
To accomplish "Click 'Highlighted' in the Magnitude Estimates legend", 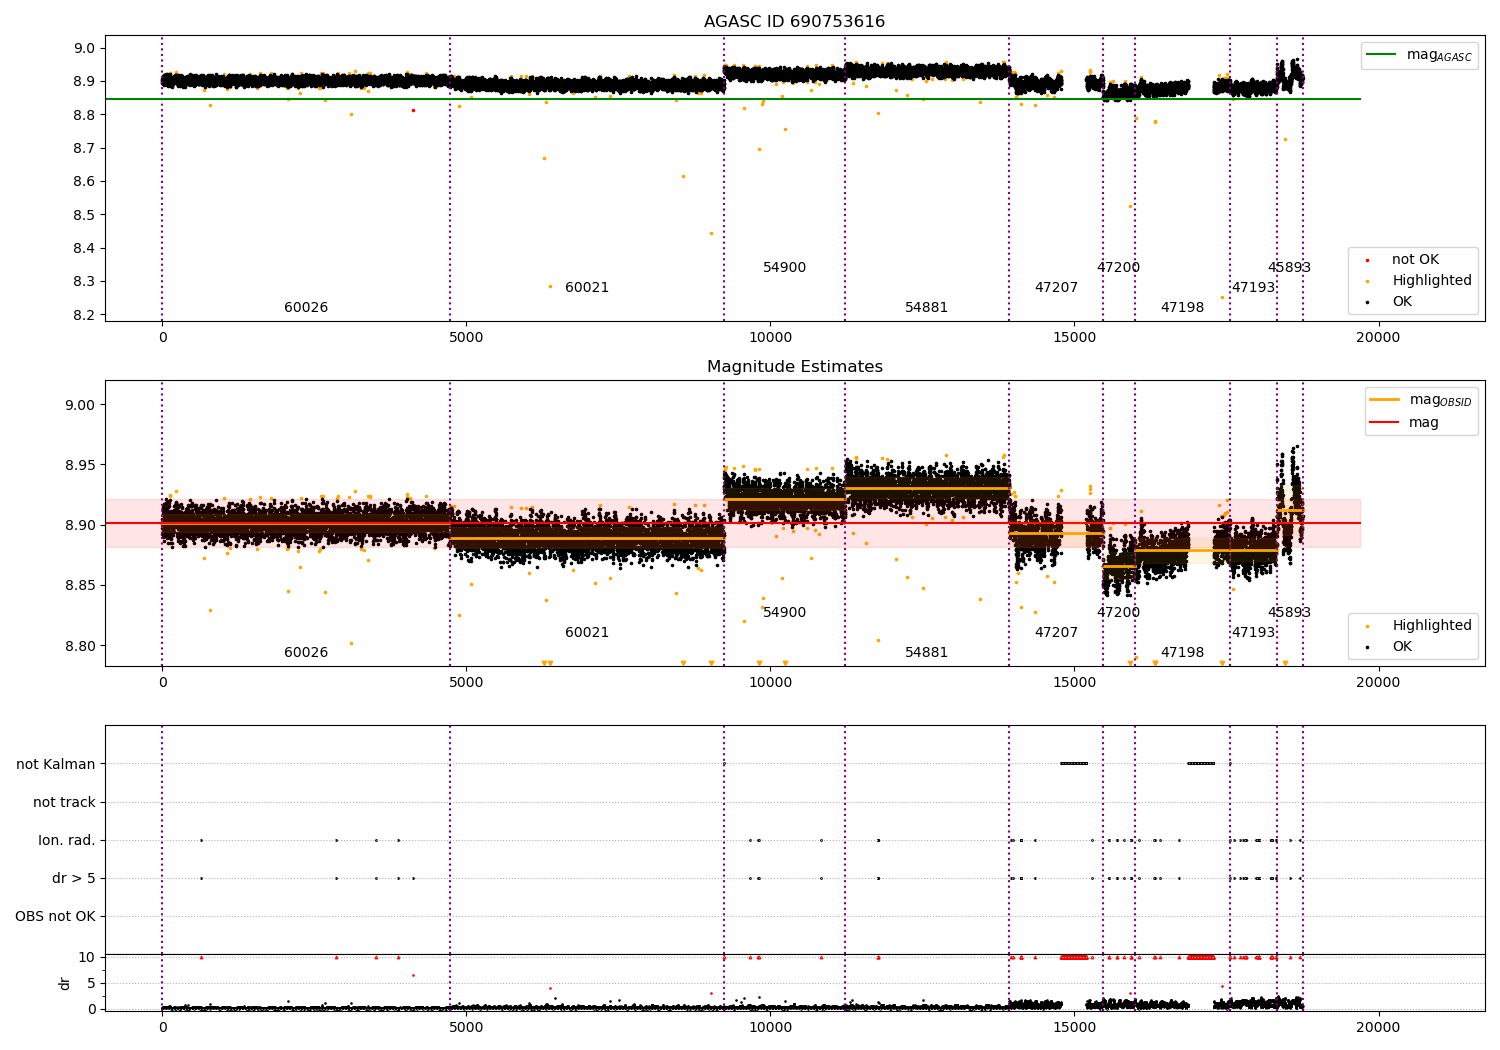I will (x=1431, y=626).
